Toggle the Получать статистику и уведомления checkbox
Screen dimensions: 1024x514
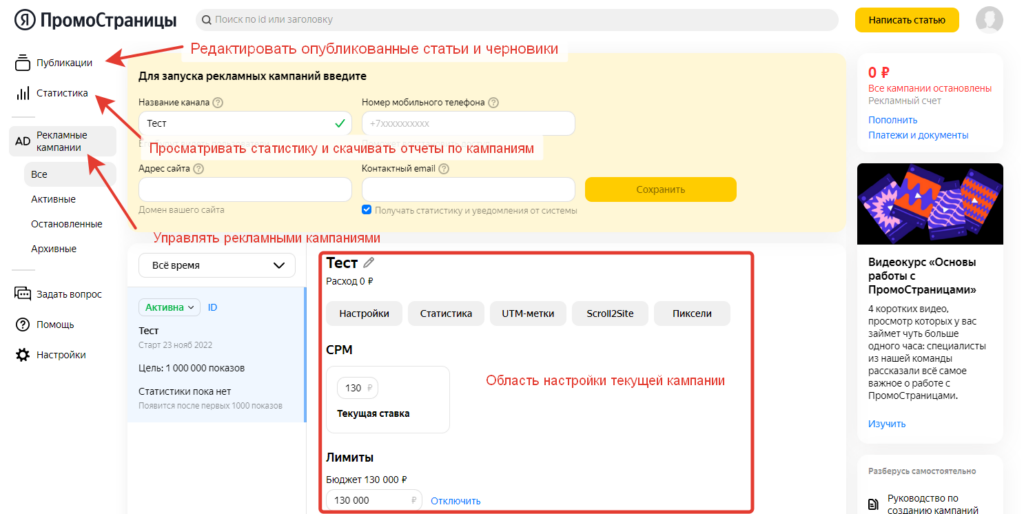(x=367, y=210)
